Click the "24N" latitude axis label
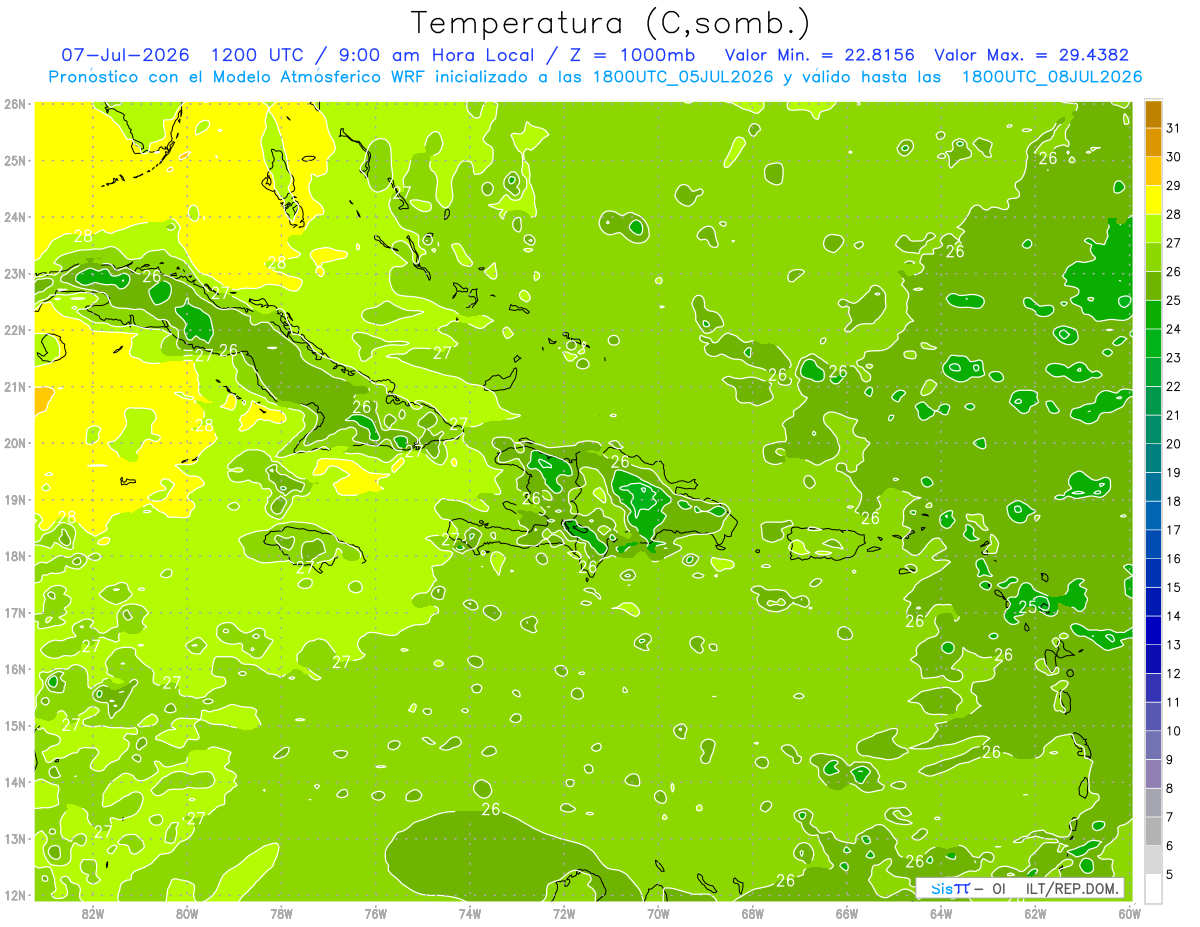 tap(14, 217)
